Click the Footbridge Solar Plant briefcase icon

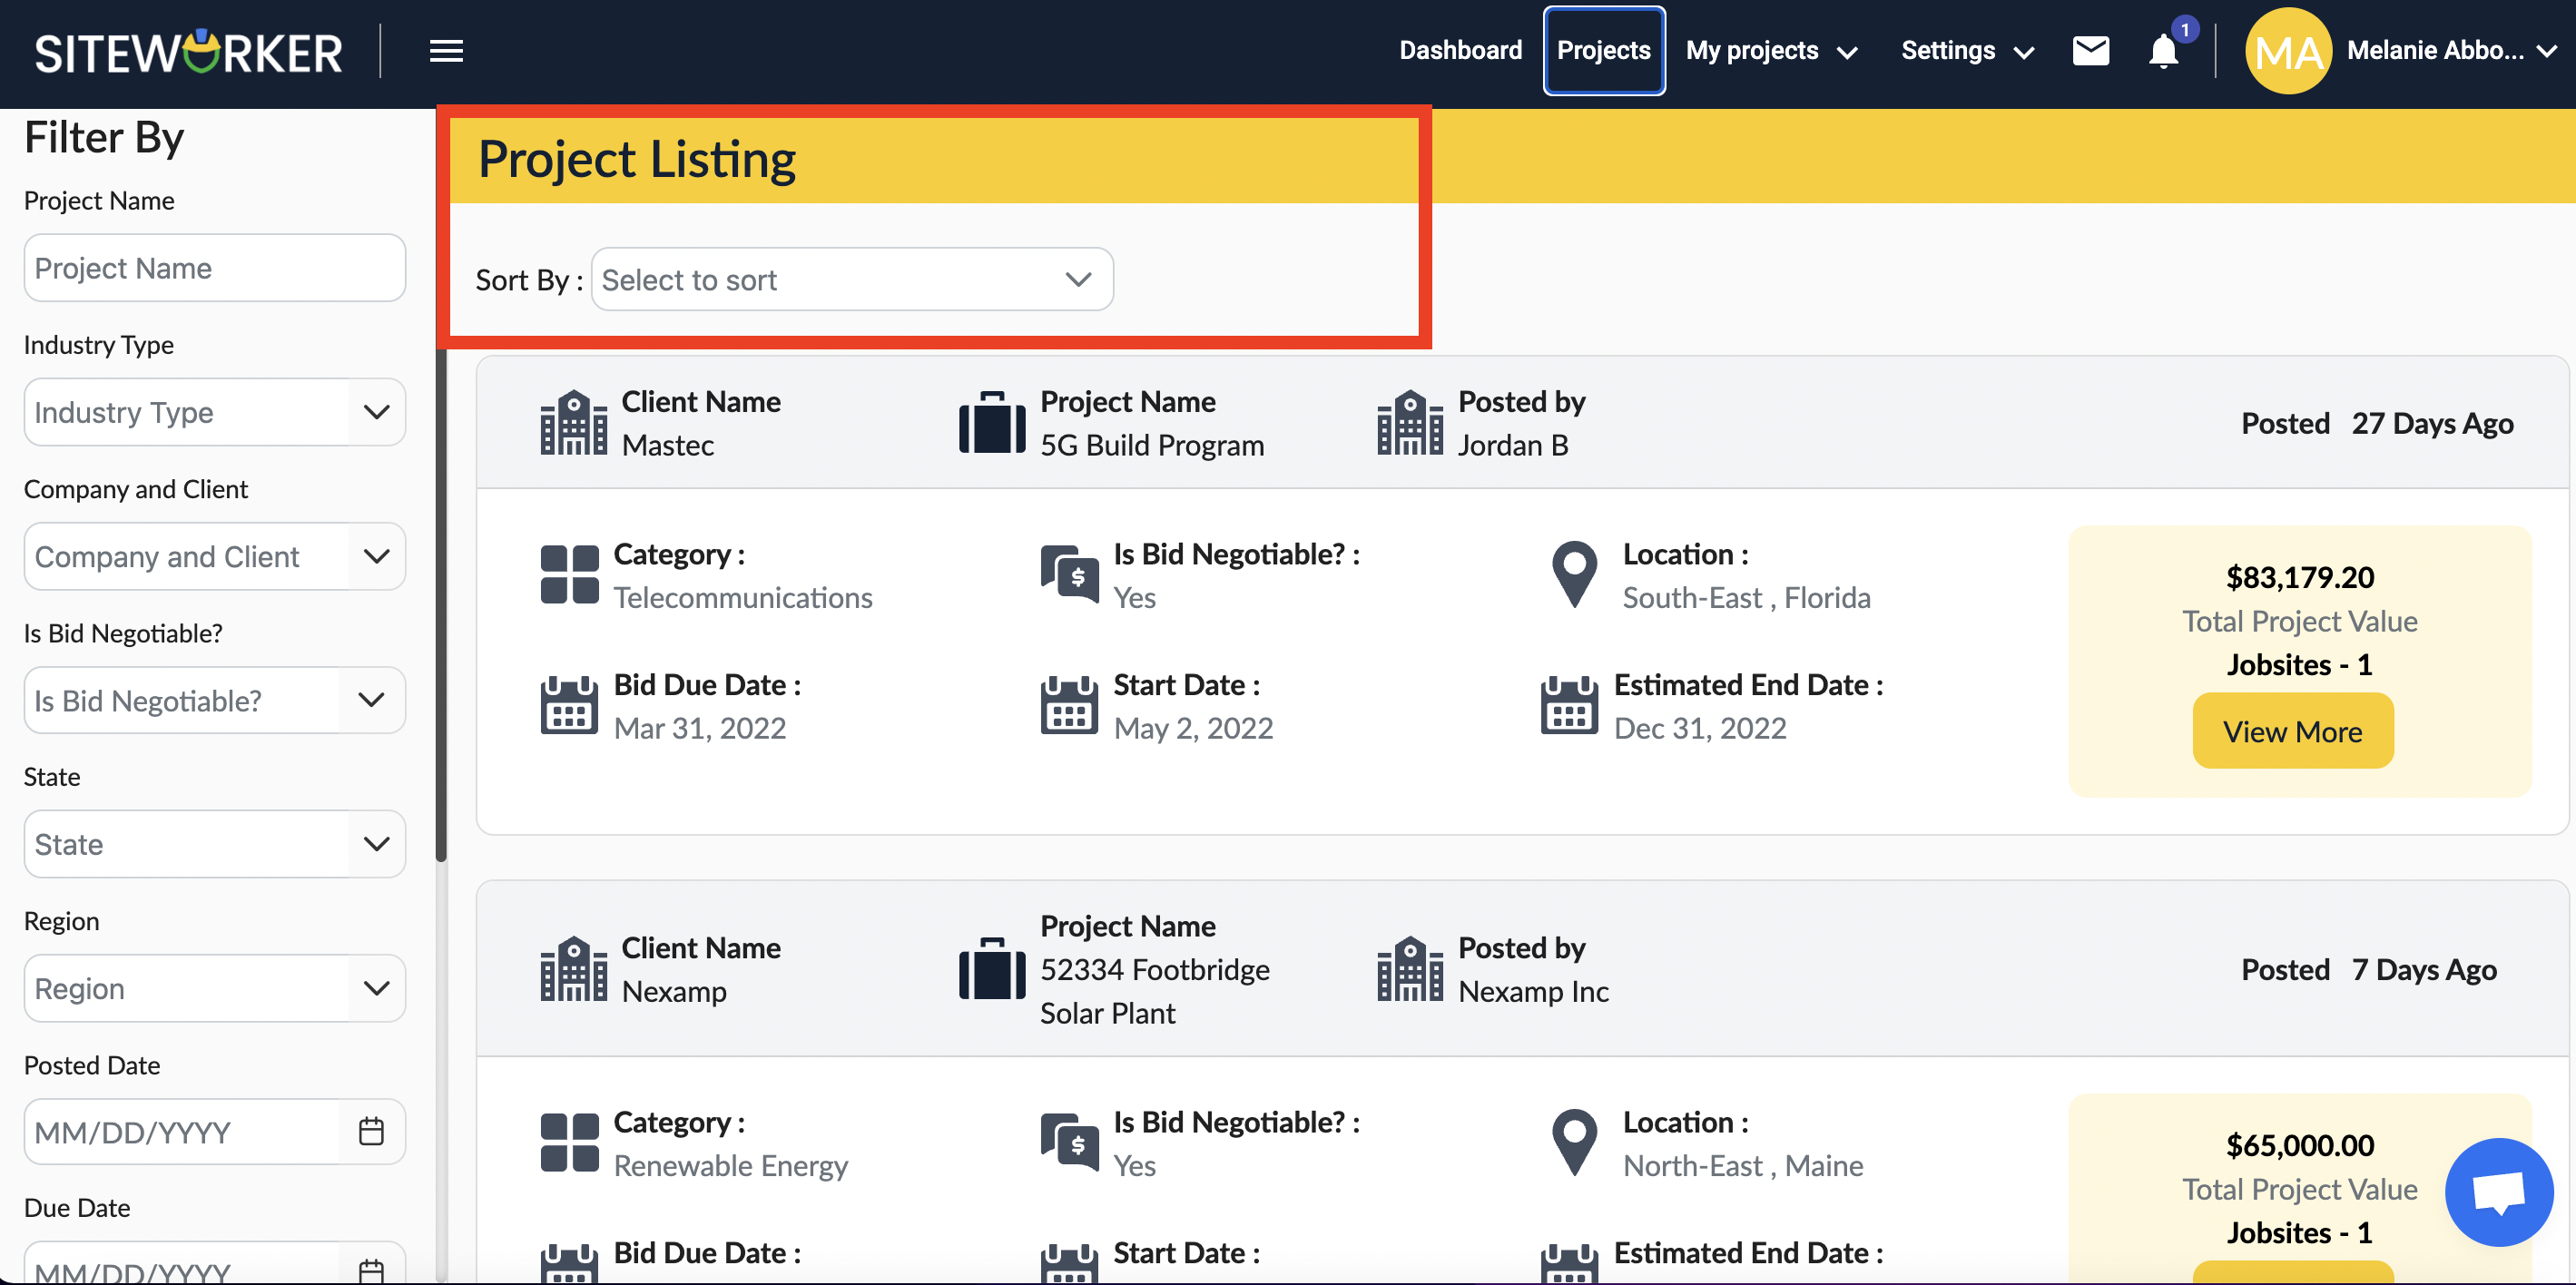(992, 968)
